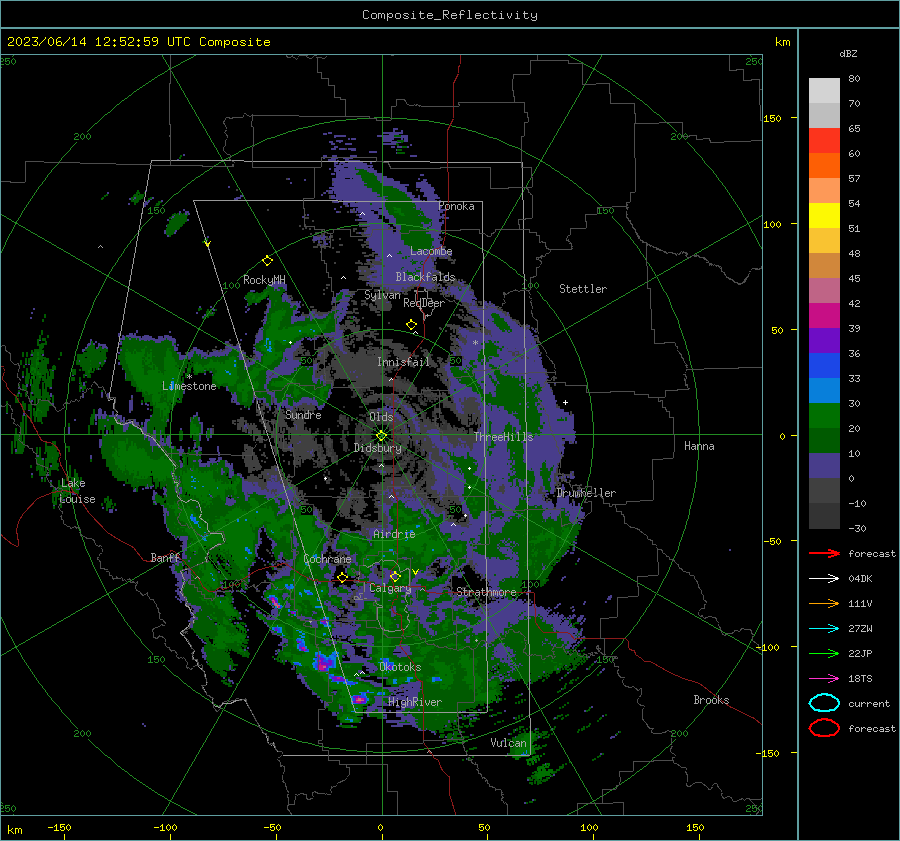Click the Ponoka city label
Viewport: 900px width, 841px height.
coord(456,206)
